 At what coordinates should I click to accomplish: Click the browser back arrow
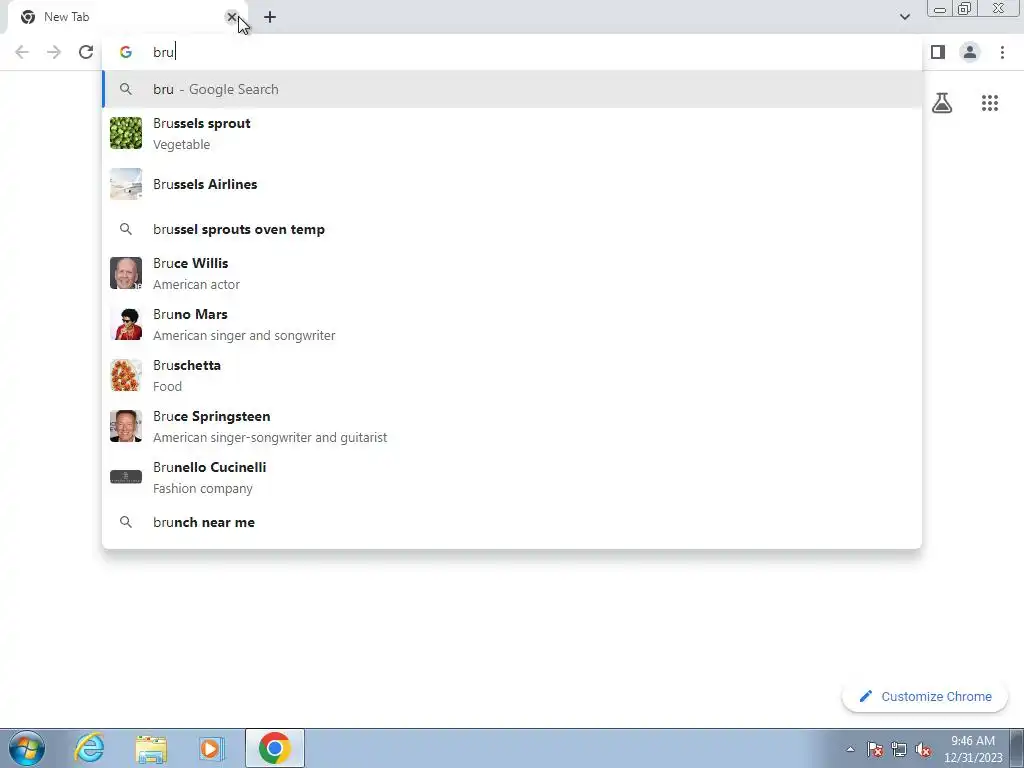click(22, 52)
